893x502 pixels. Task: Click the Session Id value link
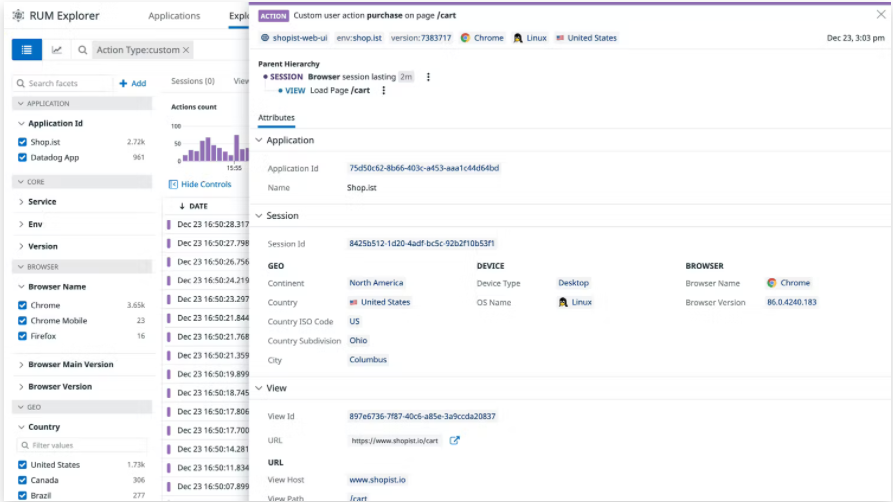421,243
